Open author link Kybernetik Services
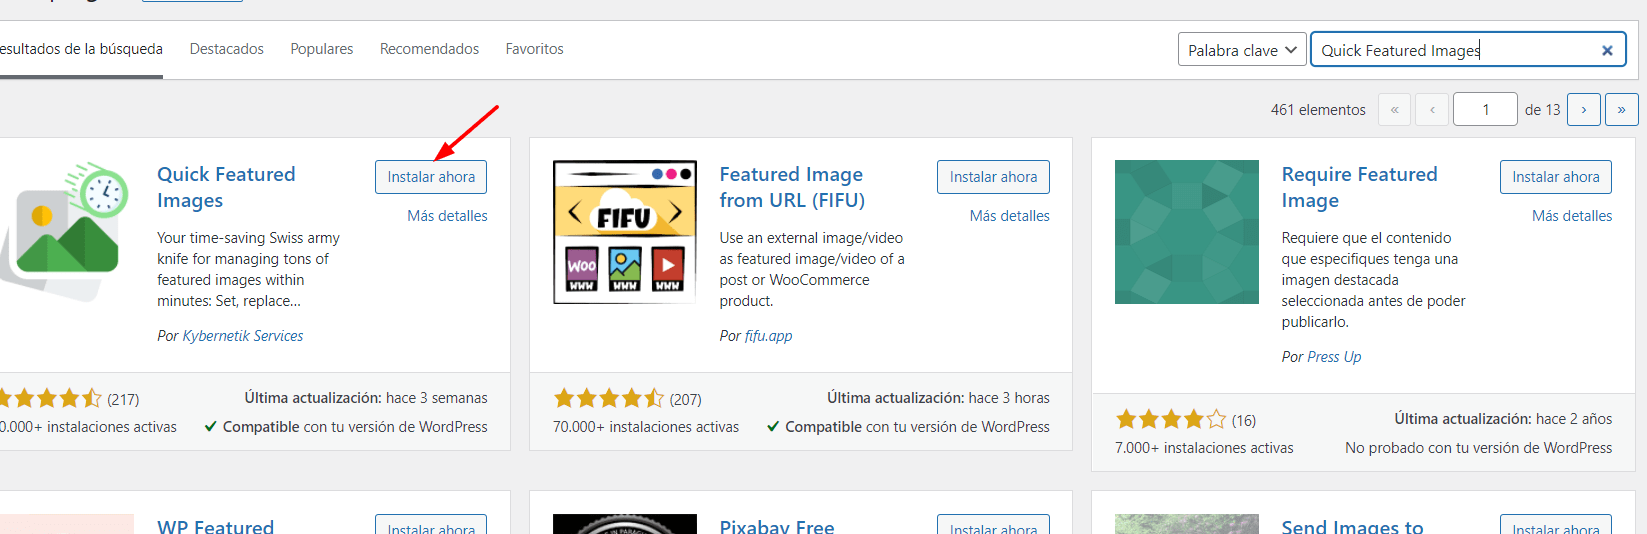The image size is (1647, 534). pos(243,336)
